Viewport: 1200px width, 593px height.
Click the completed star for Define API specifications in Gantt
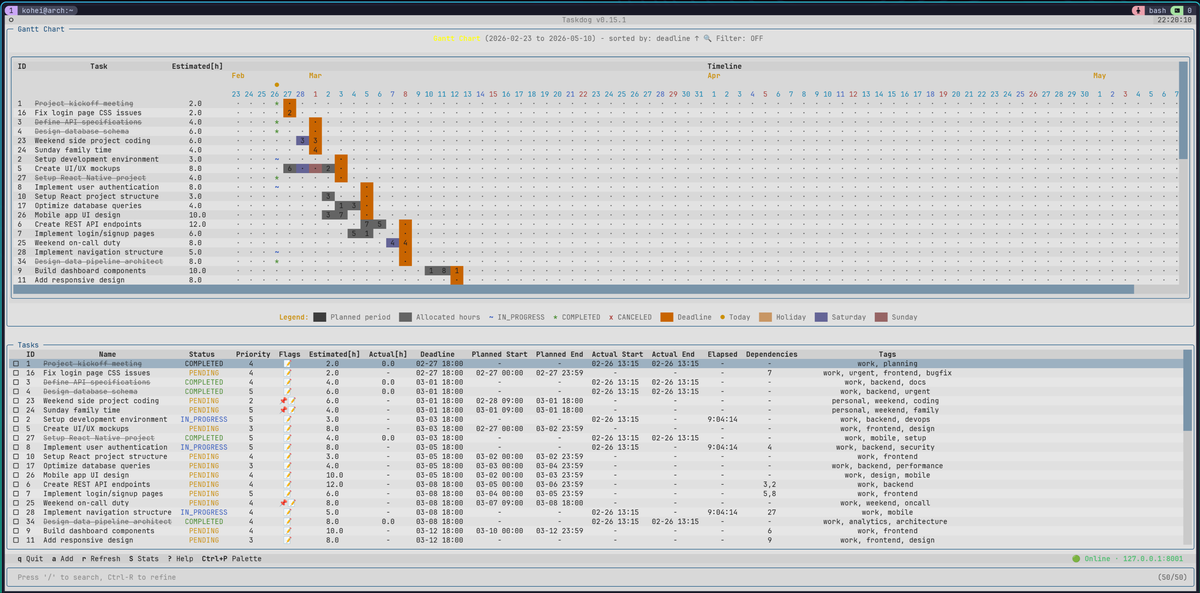[276, 122]
